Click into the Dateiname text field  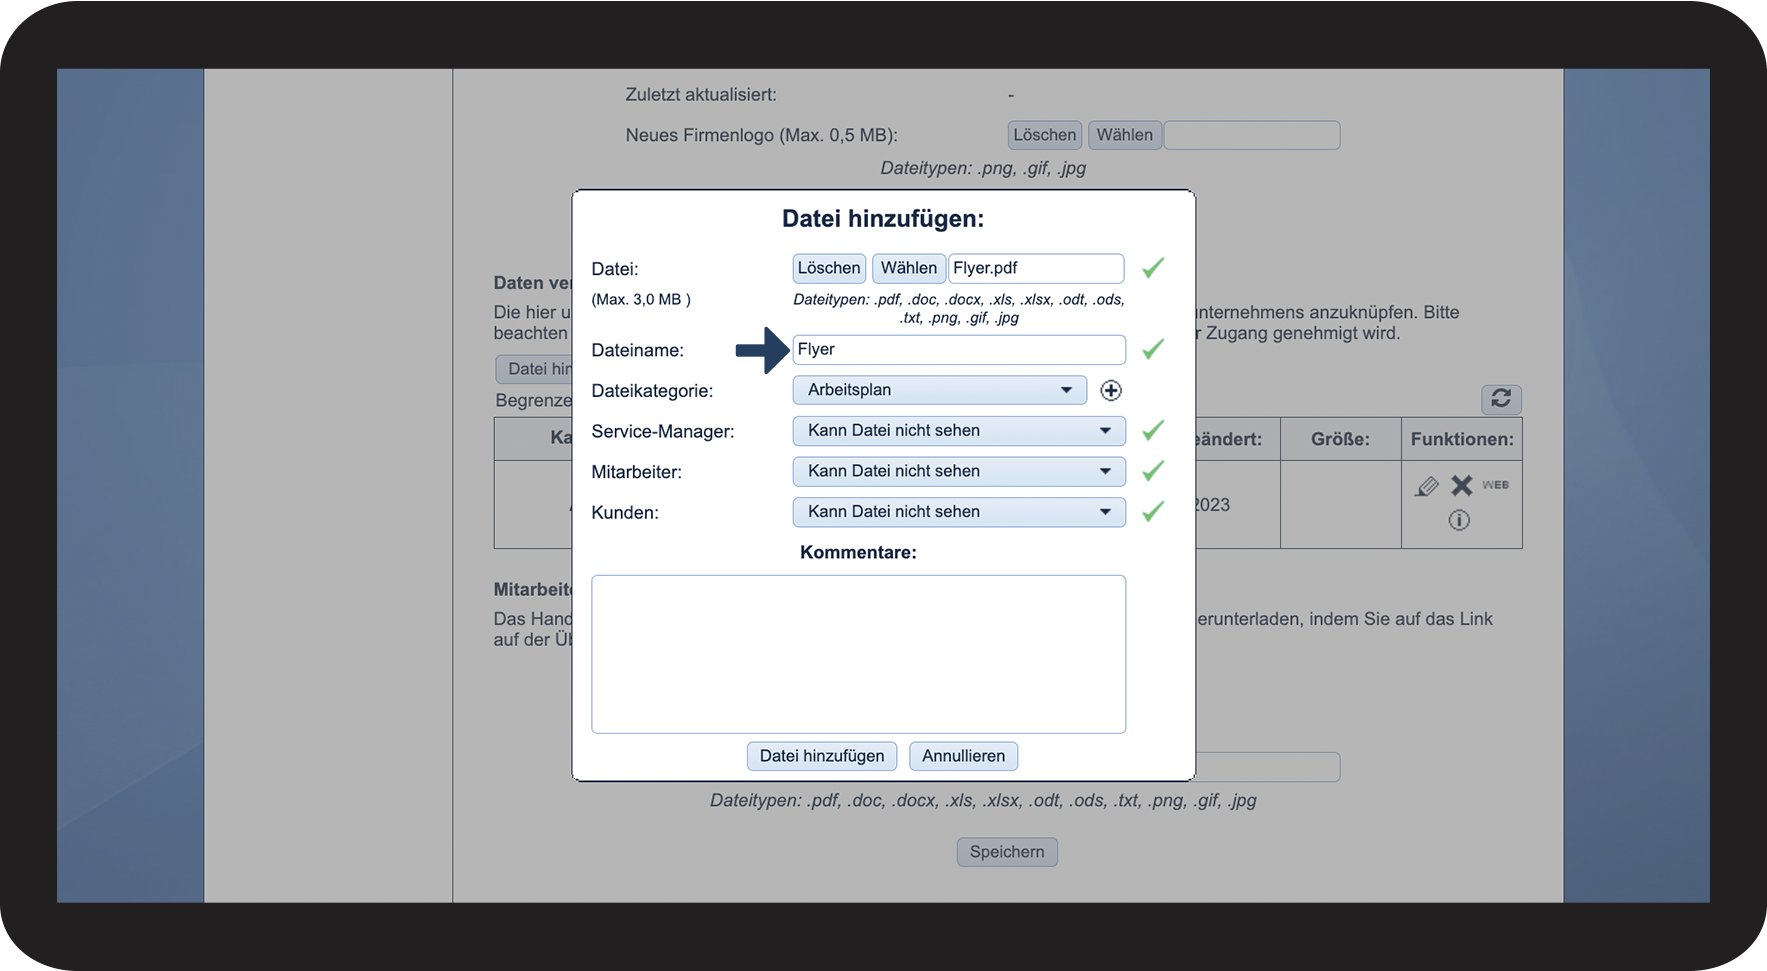tap(958, 350)
